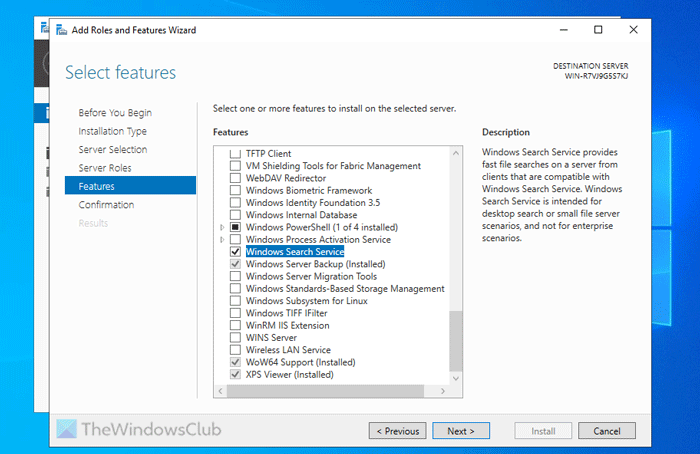Check Windows Standards-Based Storage Management
Image resolution: width=700 pixels, height=454 pixels.
pyautogui.click(x=235, y=289)
